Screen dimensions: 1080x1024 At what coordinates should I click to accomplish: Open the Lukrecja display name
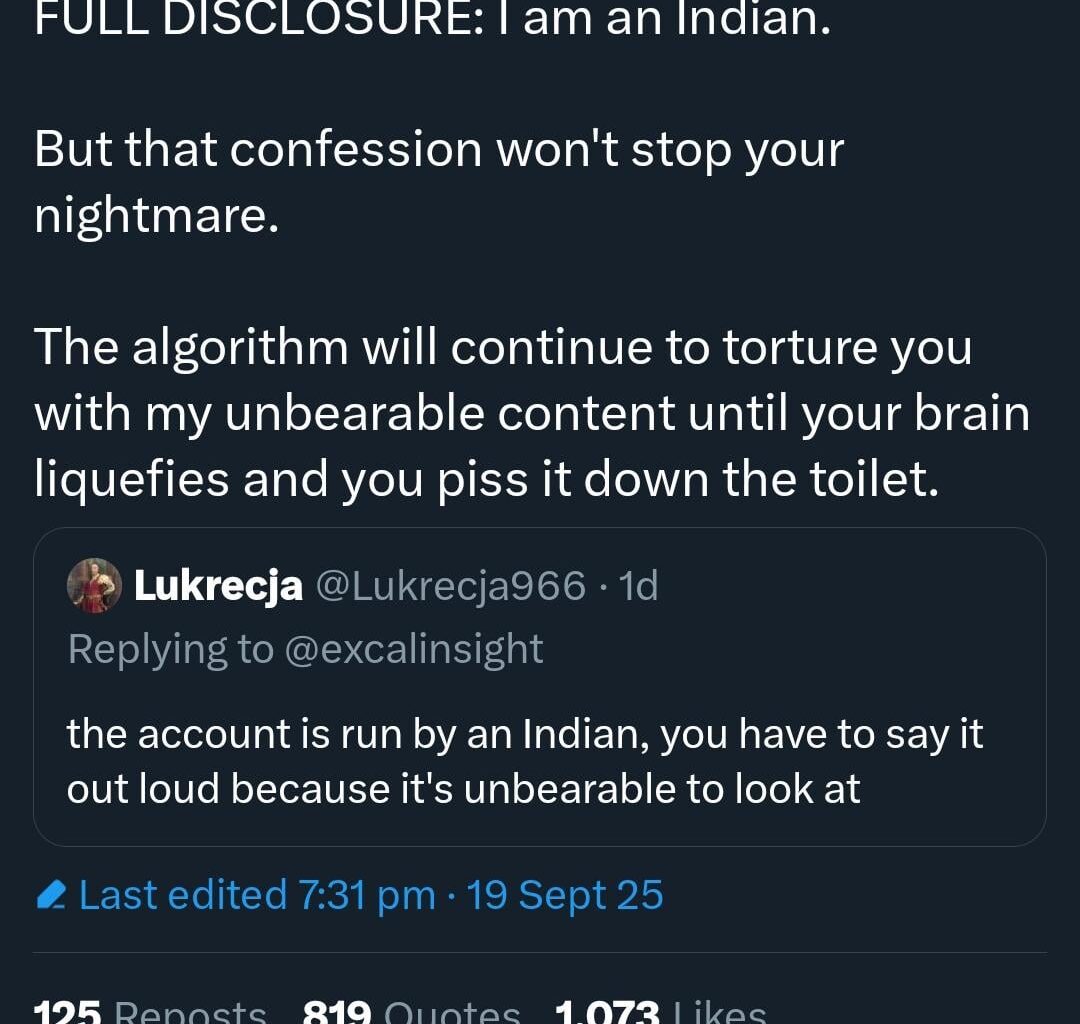click(x=218, y=586)
